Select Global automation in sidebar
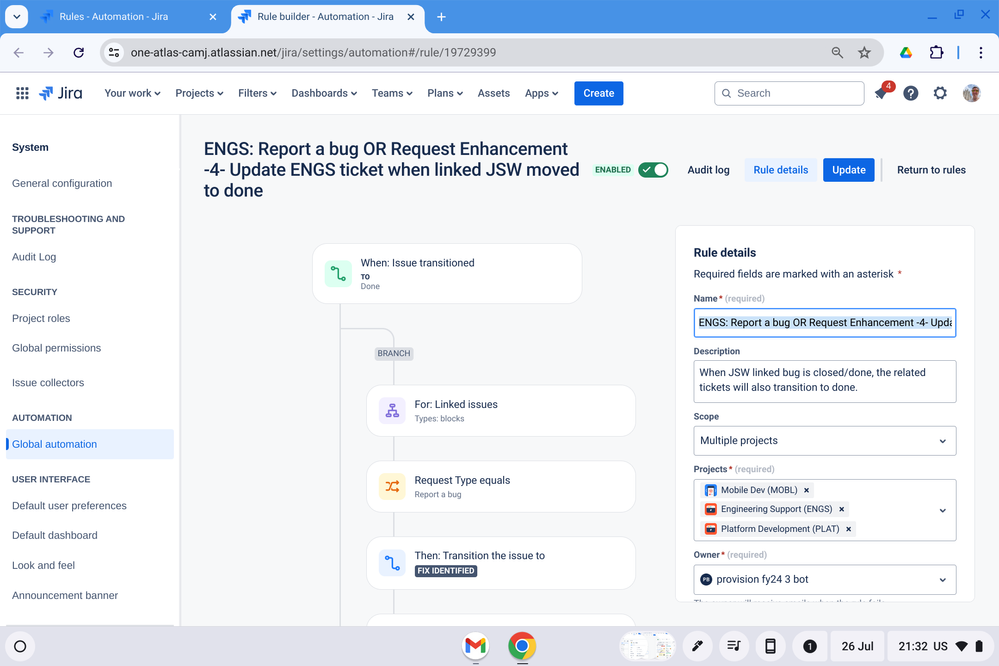Image resolution: width=999 pixels, height=666 pixels. [x=90, y=444]
